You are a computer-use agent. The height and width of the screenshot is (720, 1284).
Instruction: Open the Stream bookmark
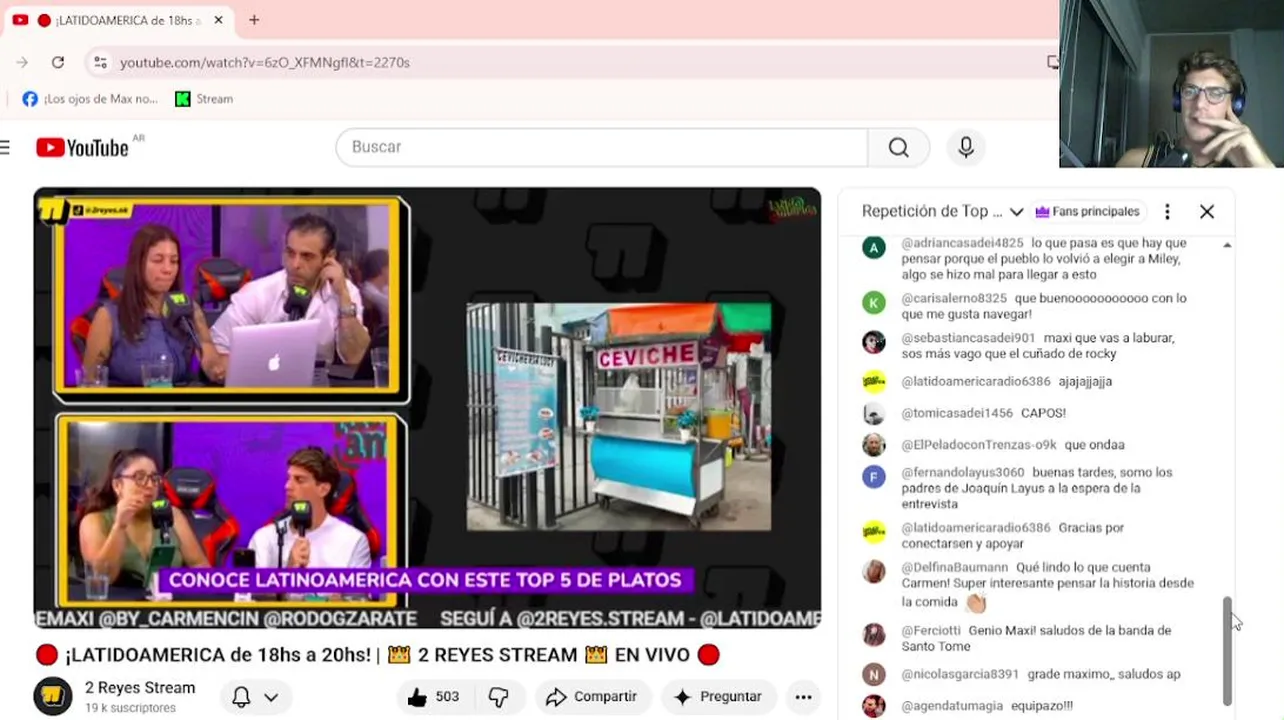click(x=204, y=99)
